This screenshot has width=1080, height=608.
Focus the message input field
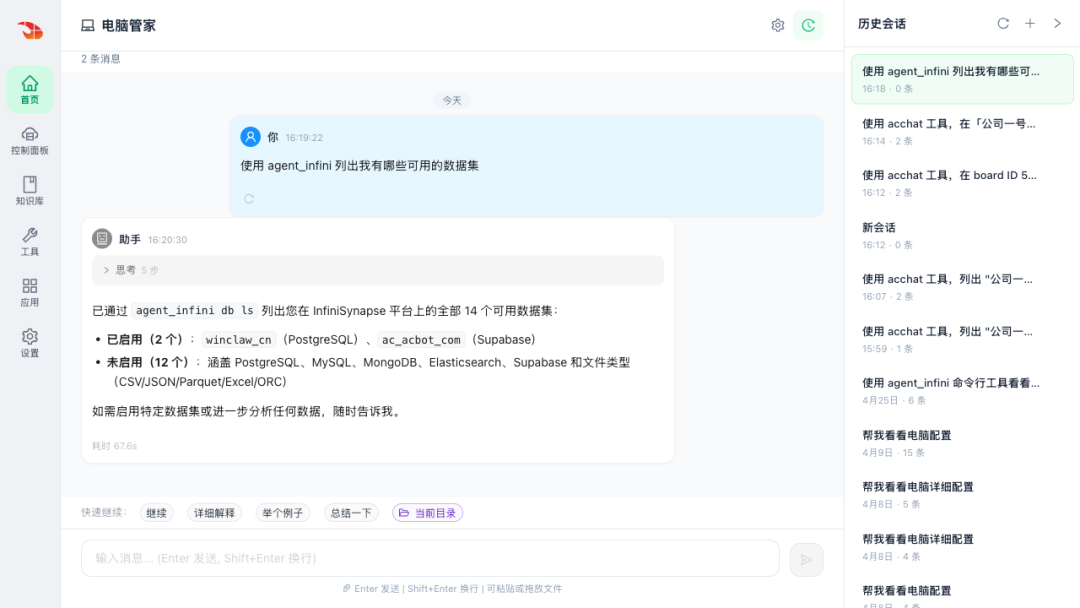430,558
